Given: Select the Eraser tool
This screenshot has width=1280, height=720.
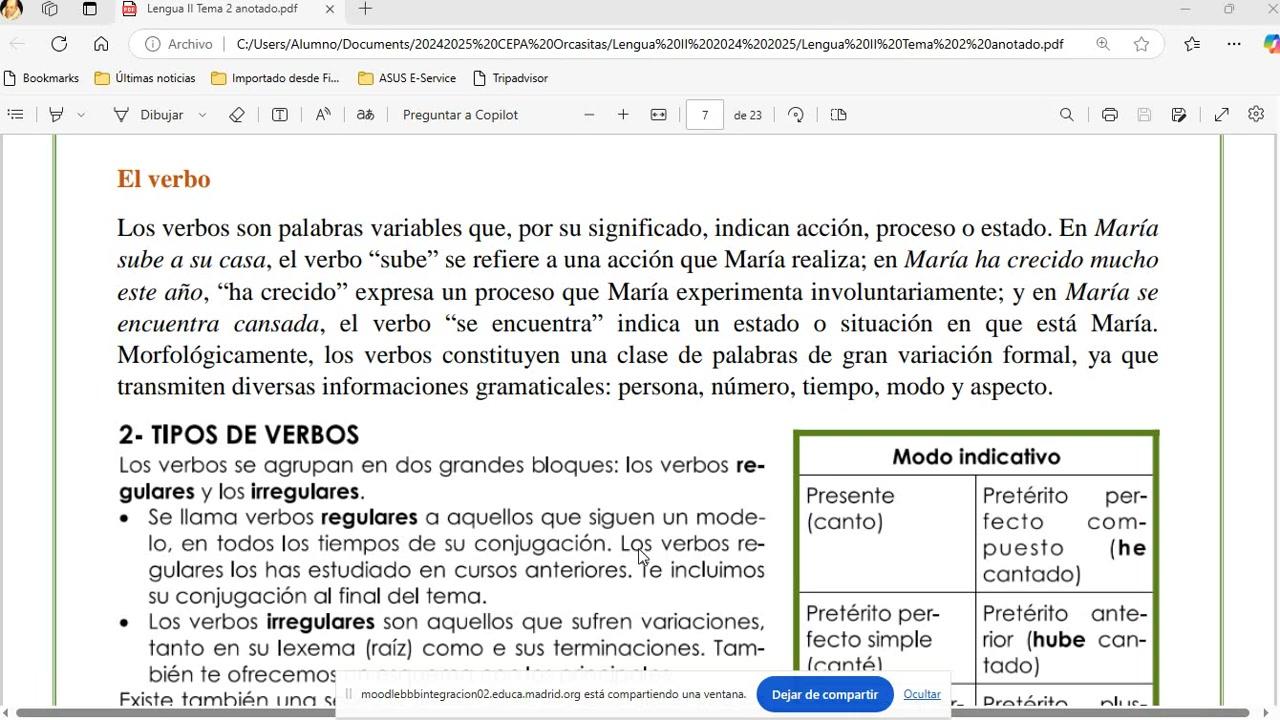Looking at the screenshot, I should 237,115.
